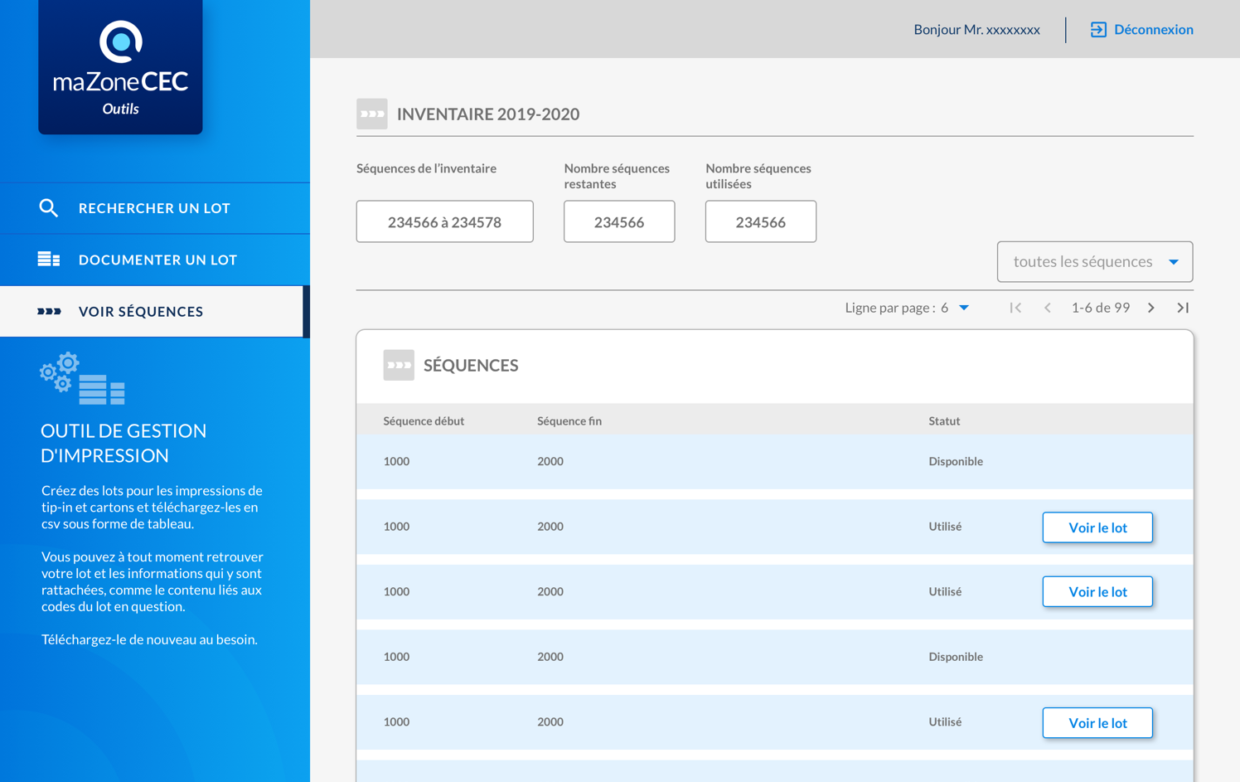The image size is (1240, 782).
Task: Select Voir séquences menu item
Action: pyautogui.click(x=155, y=311)
